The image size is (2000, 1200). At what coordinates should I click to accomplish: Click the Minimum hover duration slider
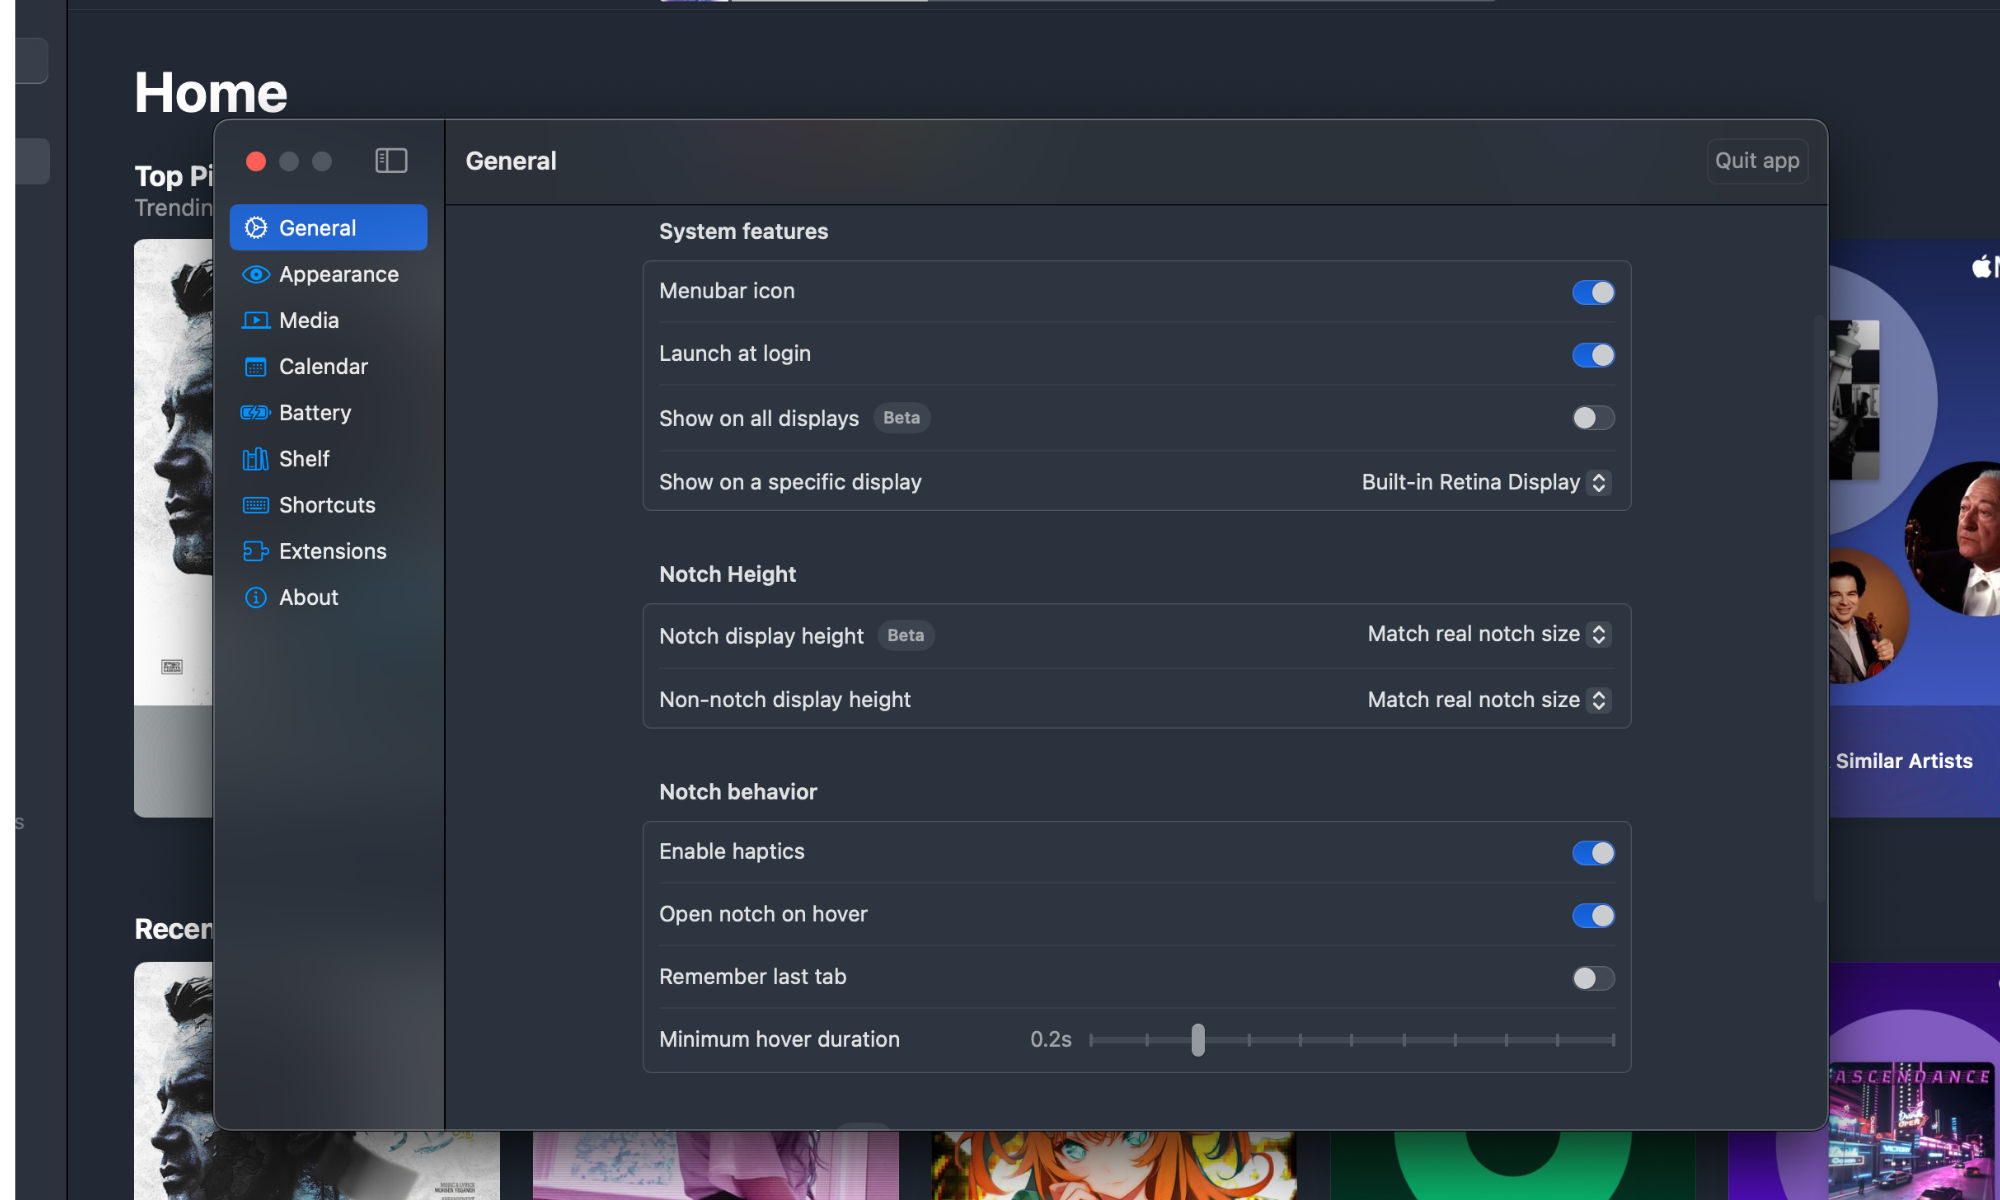pyautogui.click(x=1198, y=1040)
